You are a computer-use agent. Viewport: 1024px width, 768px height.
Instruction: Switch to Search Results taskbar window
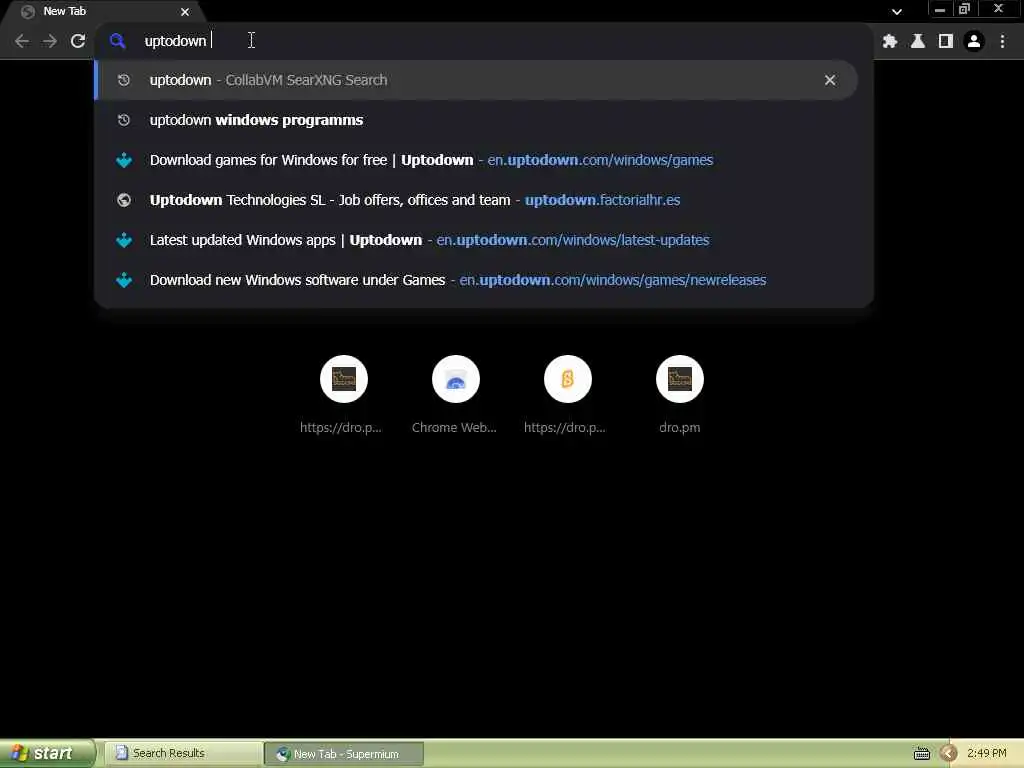(182, 754)
